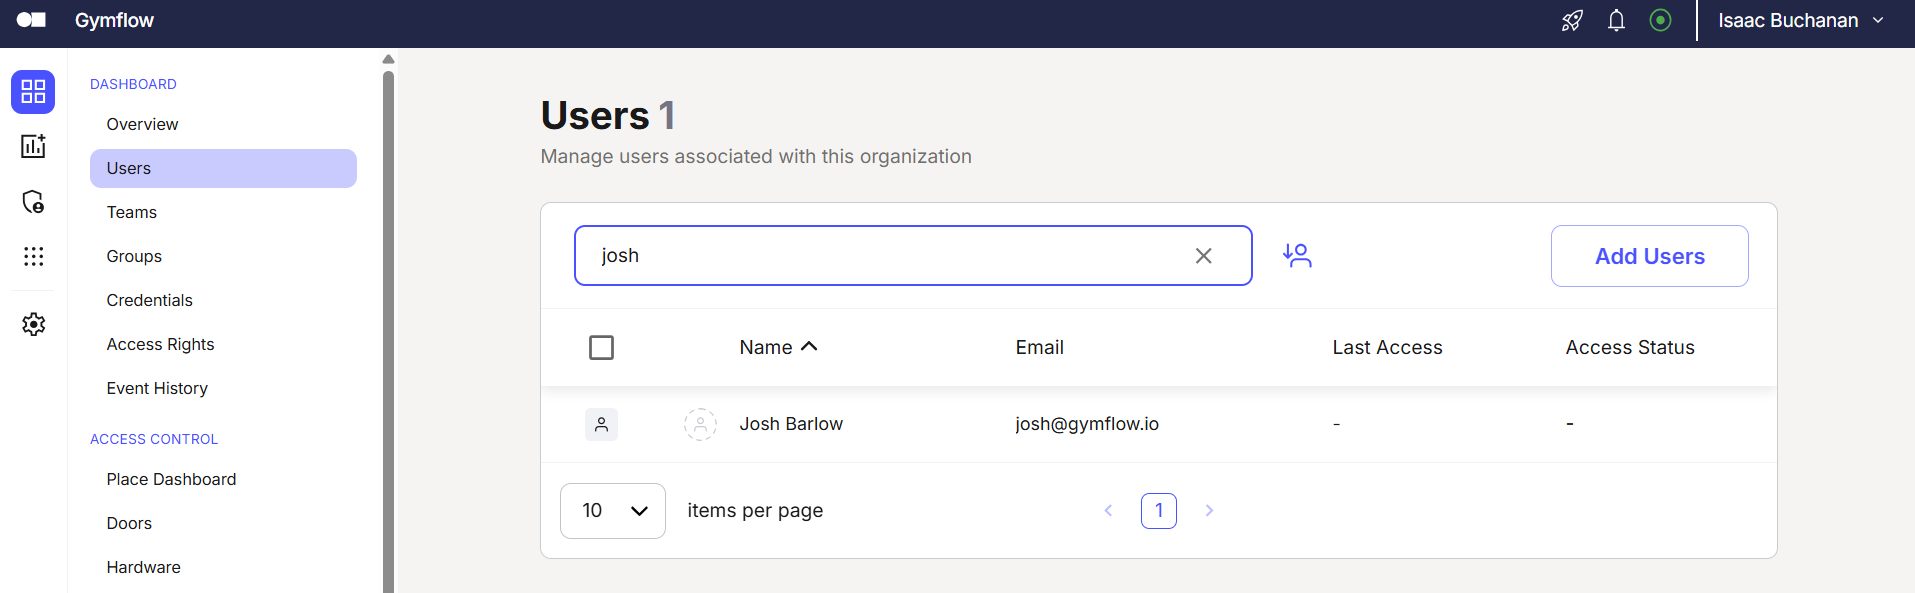This screenshot has height=593, width=1915.
Task: Sort by the Name column arrow
Action: (x=810, y=346)
